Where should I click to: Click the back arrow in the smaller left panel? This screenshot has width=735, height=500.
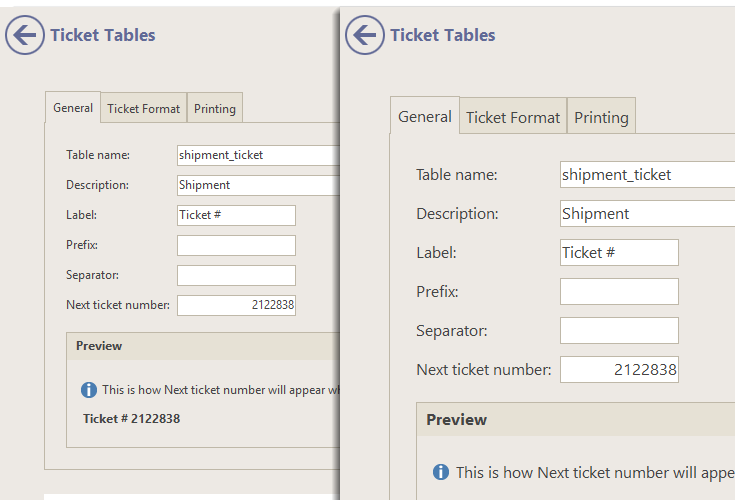25,35
